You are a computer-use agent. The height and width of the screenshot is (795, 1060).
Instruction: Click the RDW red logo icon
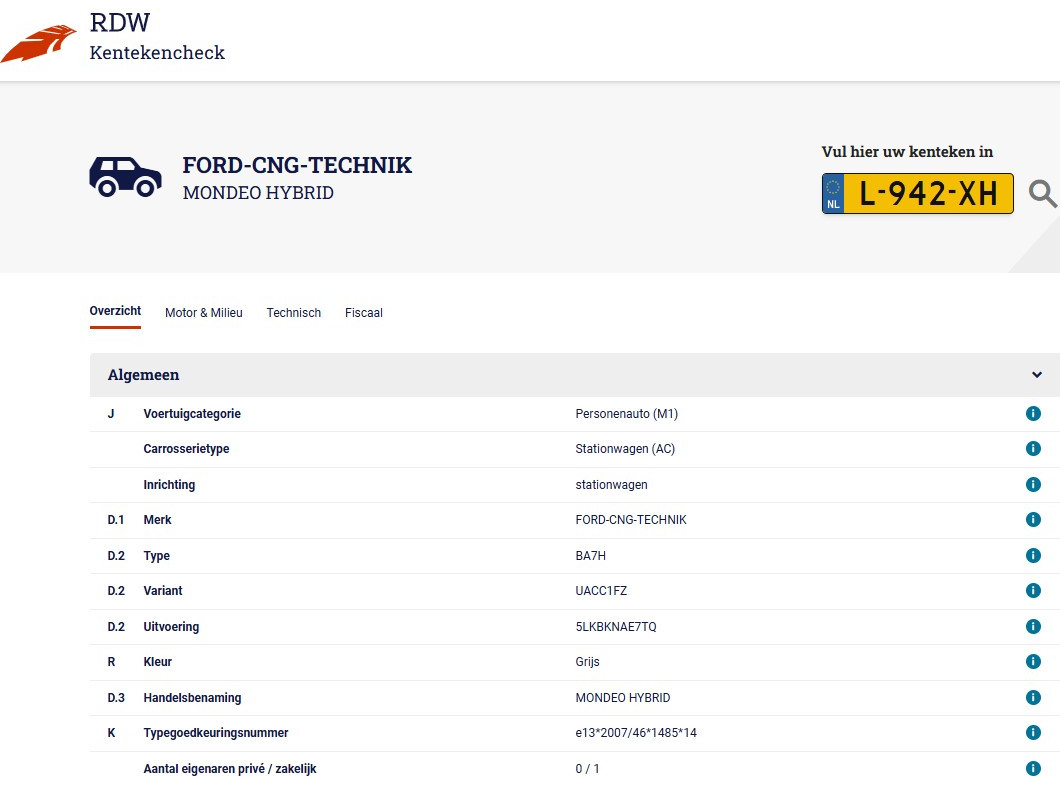39,44
